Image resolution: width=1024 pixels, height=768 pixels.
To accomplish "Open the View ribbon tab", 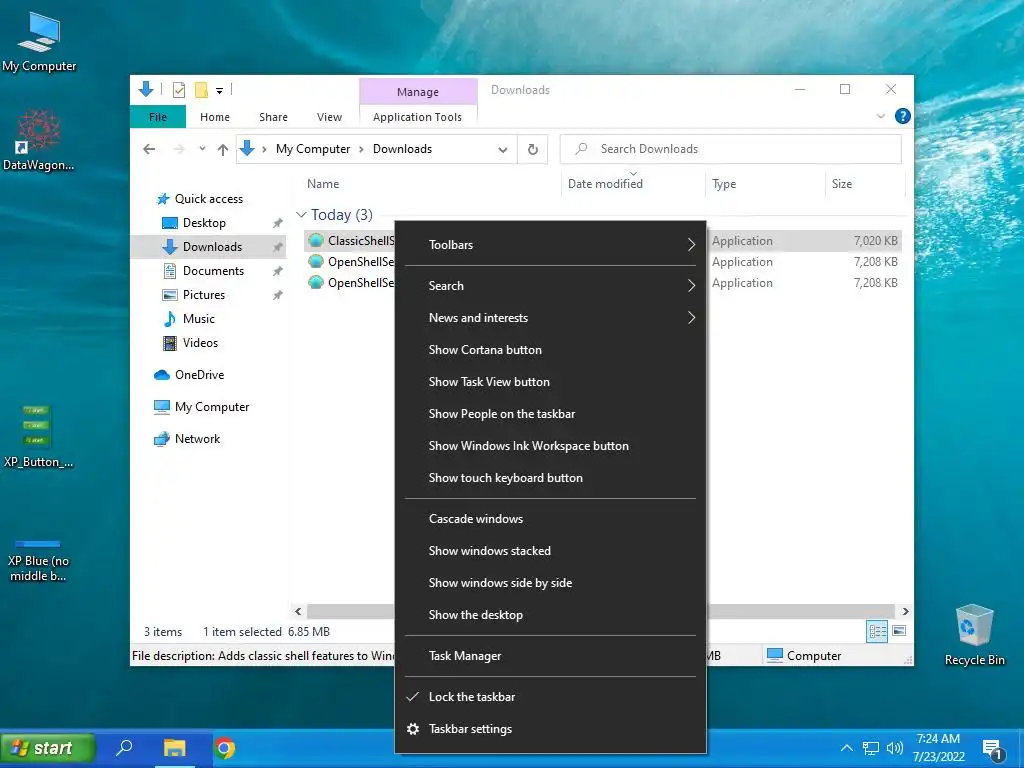I will [329, 117].
